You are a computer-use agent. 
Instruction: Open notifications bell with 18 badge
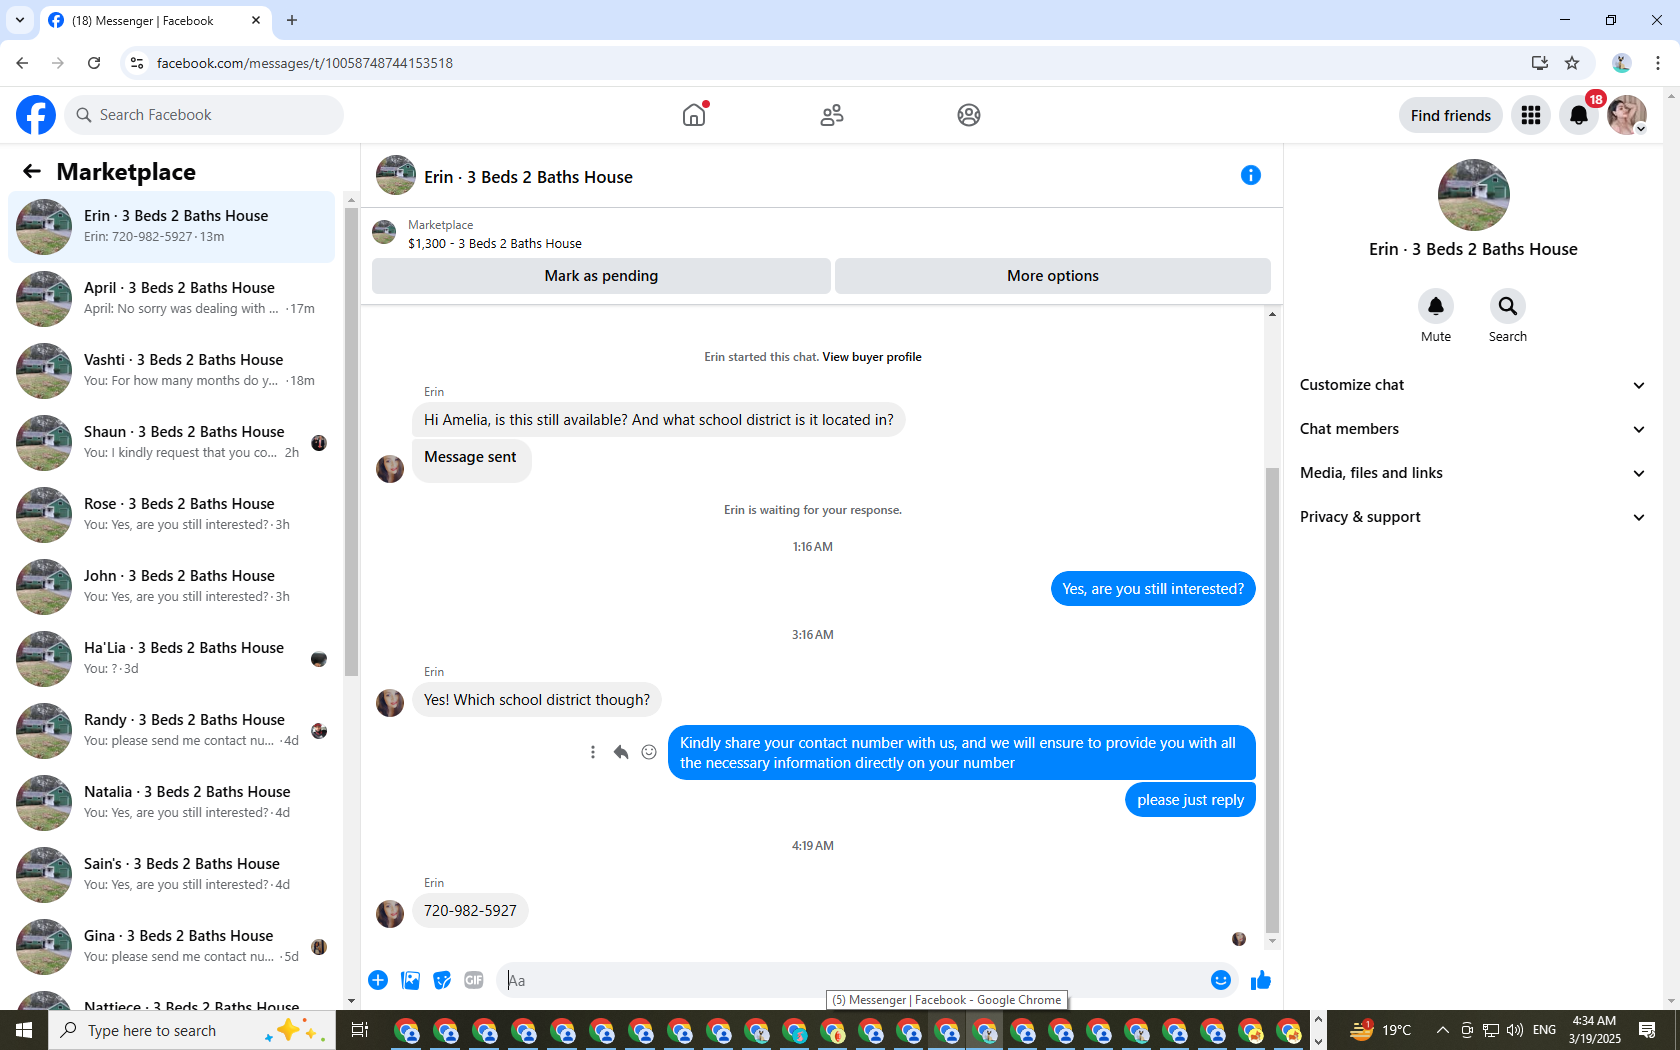pyautogui.click(x=1579, y=115)
